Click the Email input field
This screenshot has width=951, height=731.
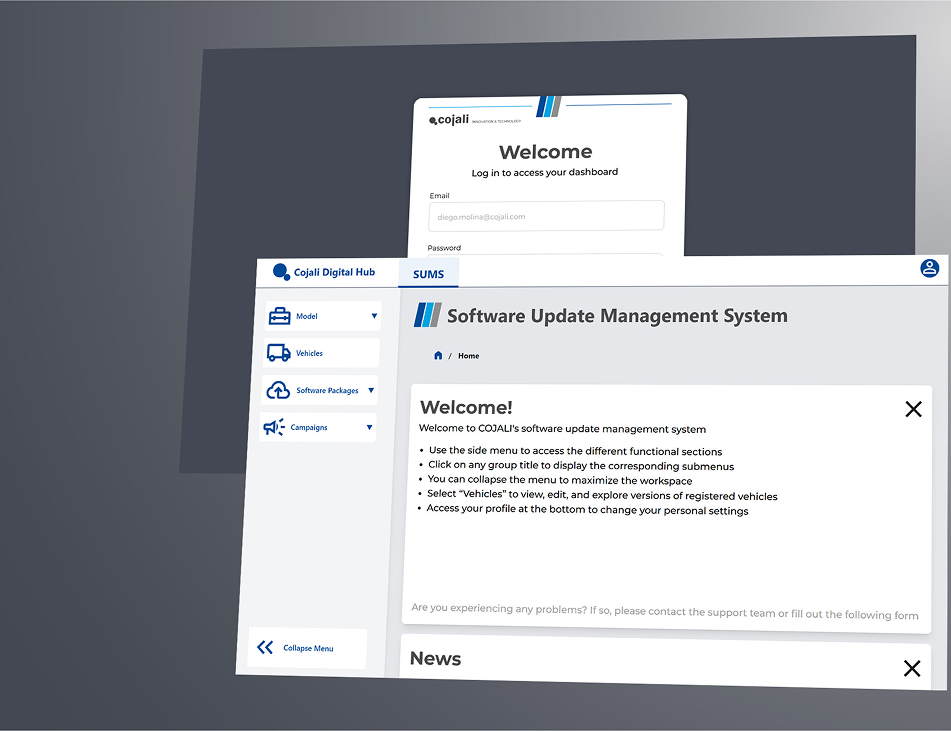[547, 216]
